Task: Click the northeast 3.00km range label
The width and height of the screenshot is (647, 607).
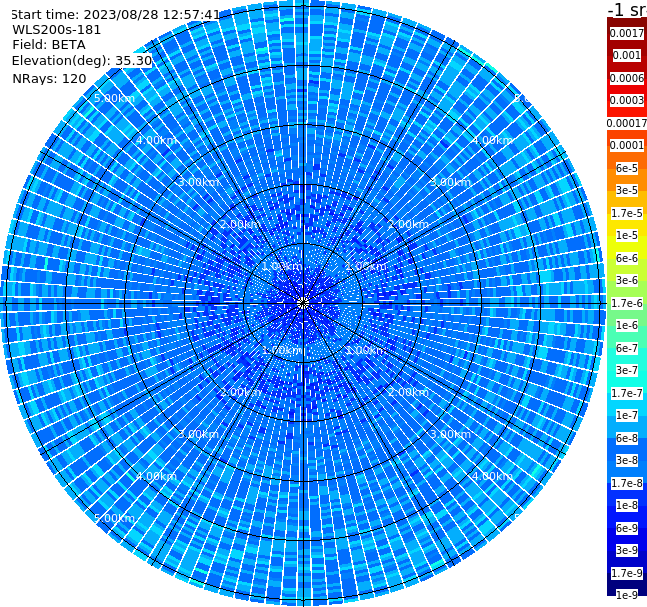Action: point(450,182)
